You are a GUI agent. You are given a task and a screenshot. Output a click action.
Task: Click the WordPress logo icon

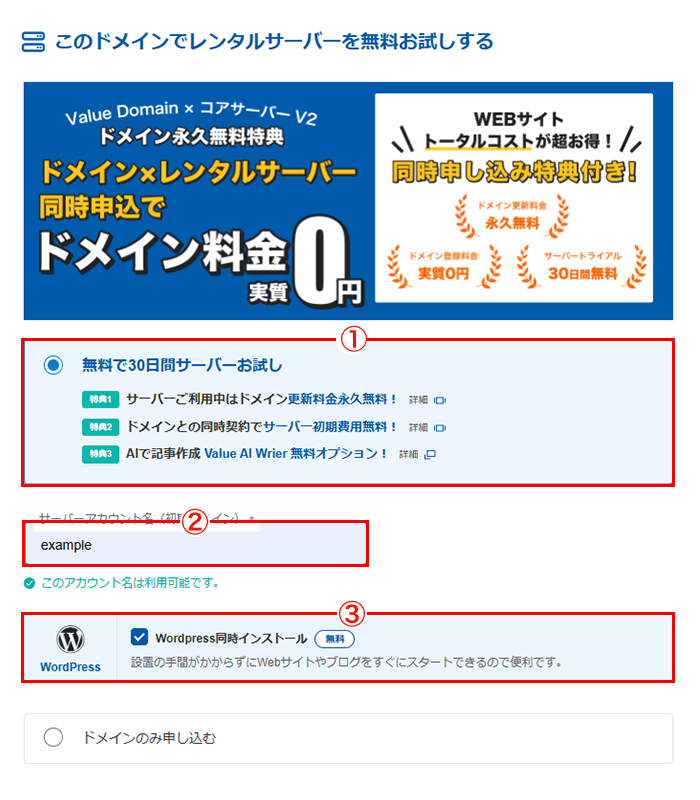(x=70, y=639)
